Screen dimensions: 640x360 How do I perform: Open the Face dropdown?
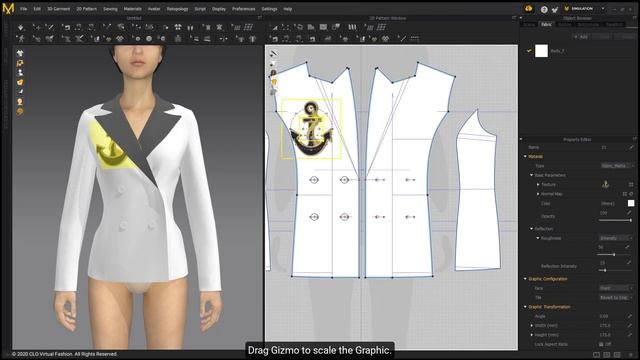[616, 288]
